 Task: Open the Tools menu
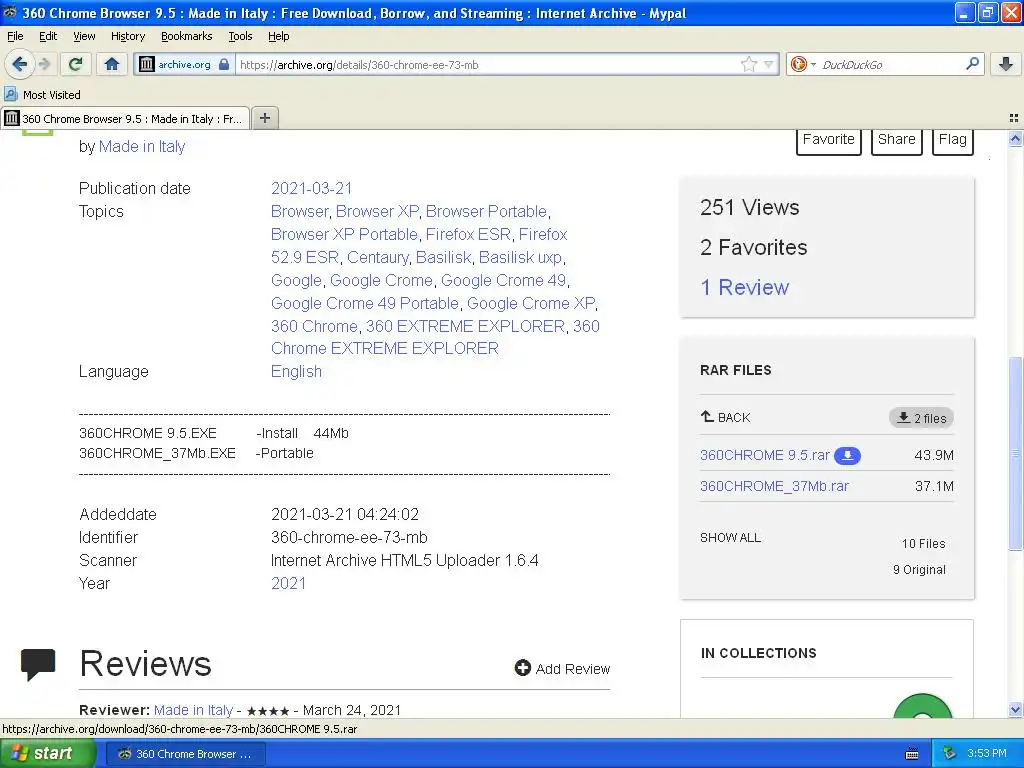click(240, 36)
